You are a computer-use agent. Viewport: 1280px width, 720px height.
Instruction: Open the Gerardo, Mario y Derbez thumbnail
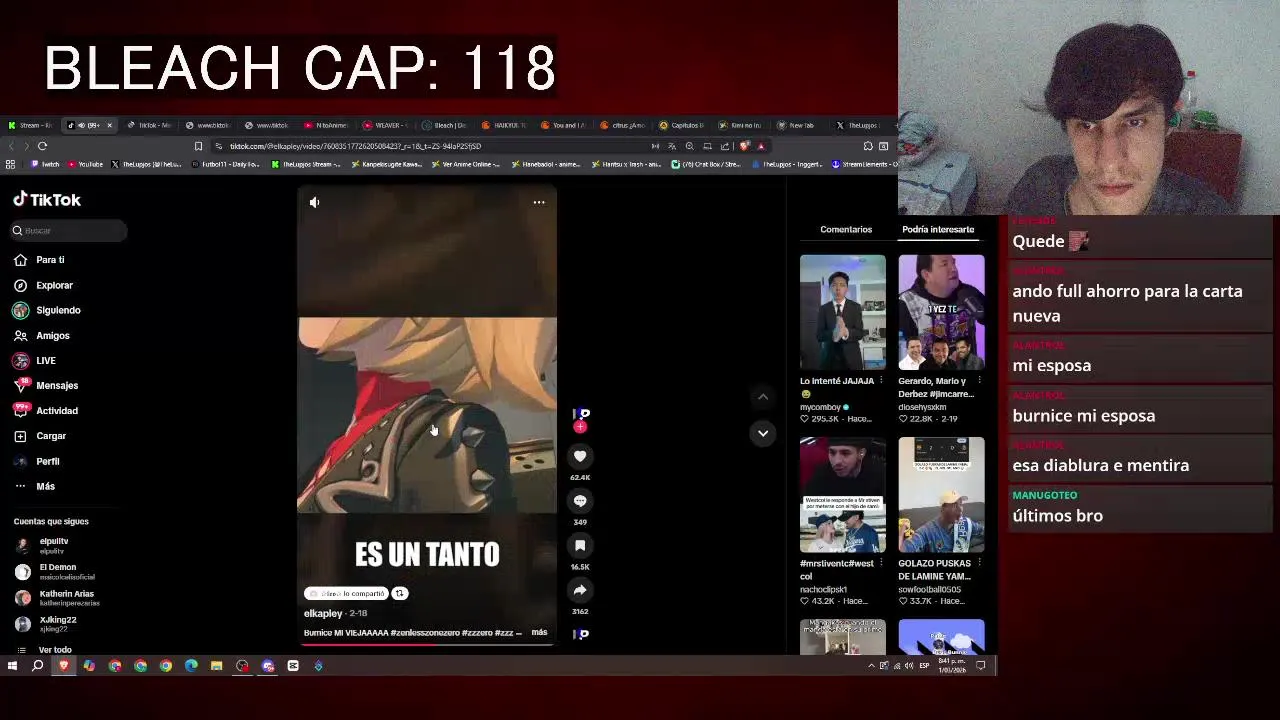pos(941,312)
